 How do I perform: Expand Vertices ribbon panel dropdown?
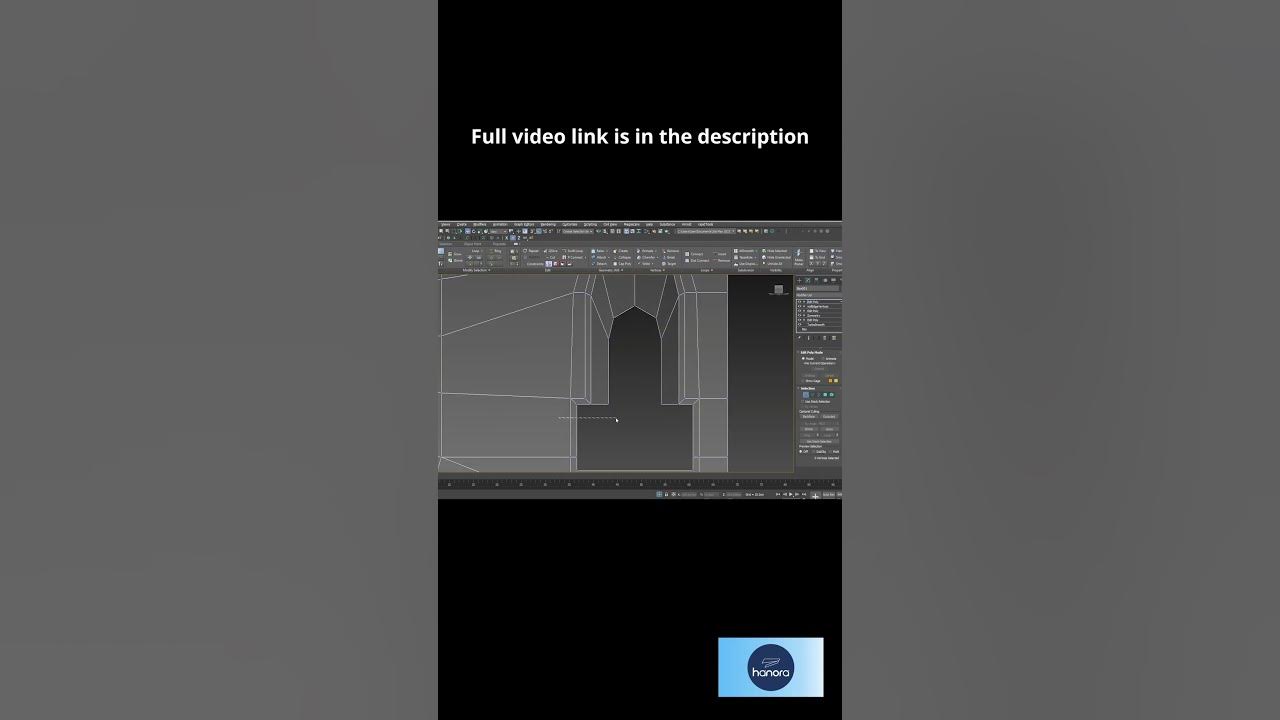(657, 270)
